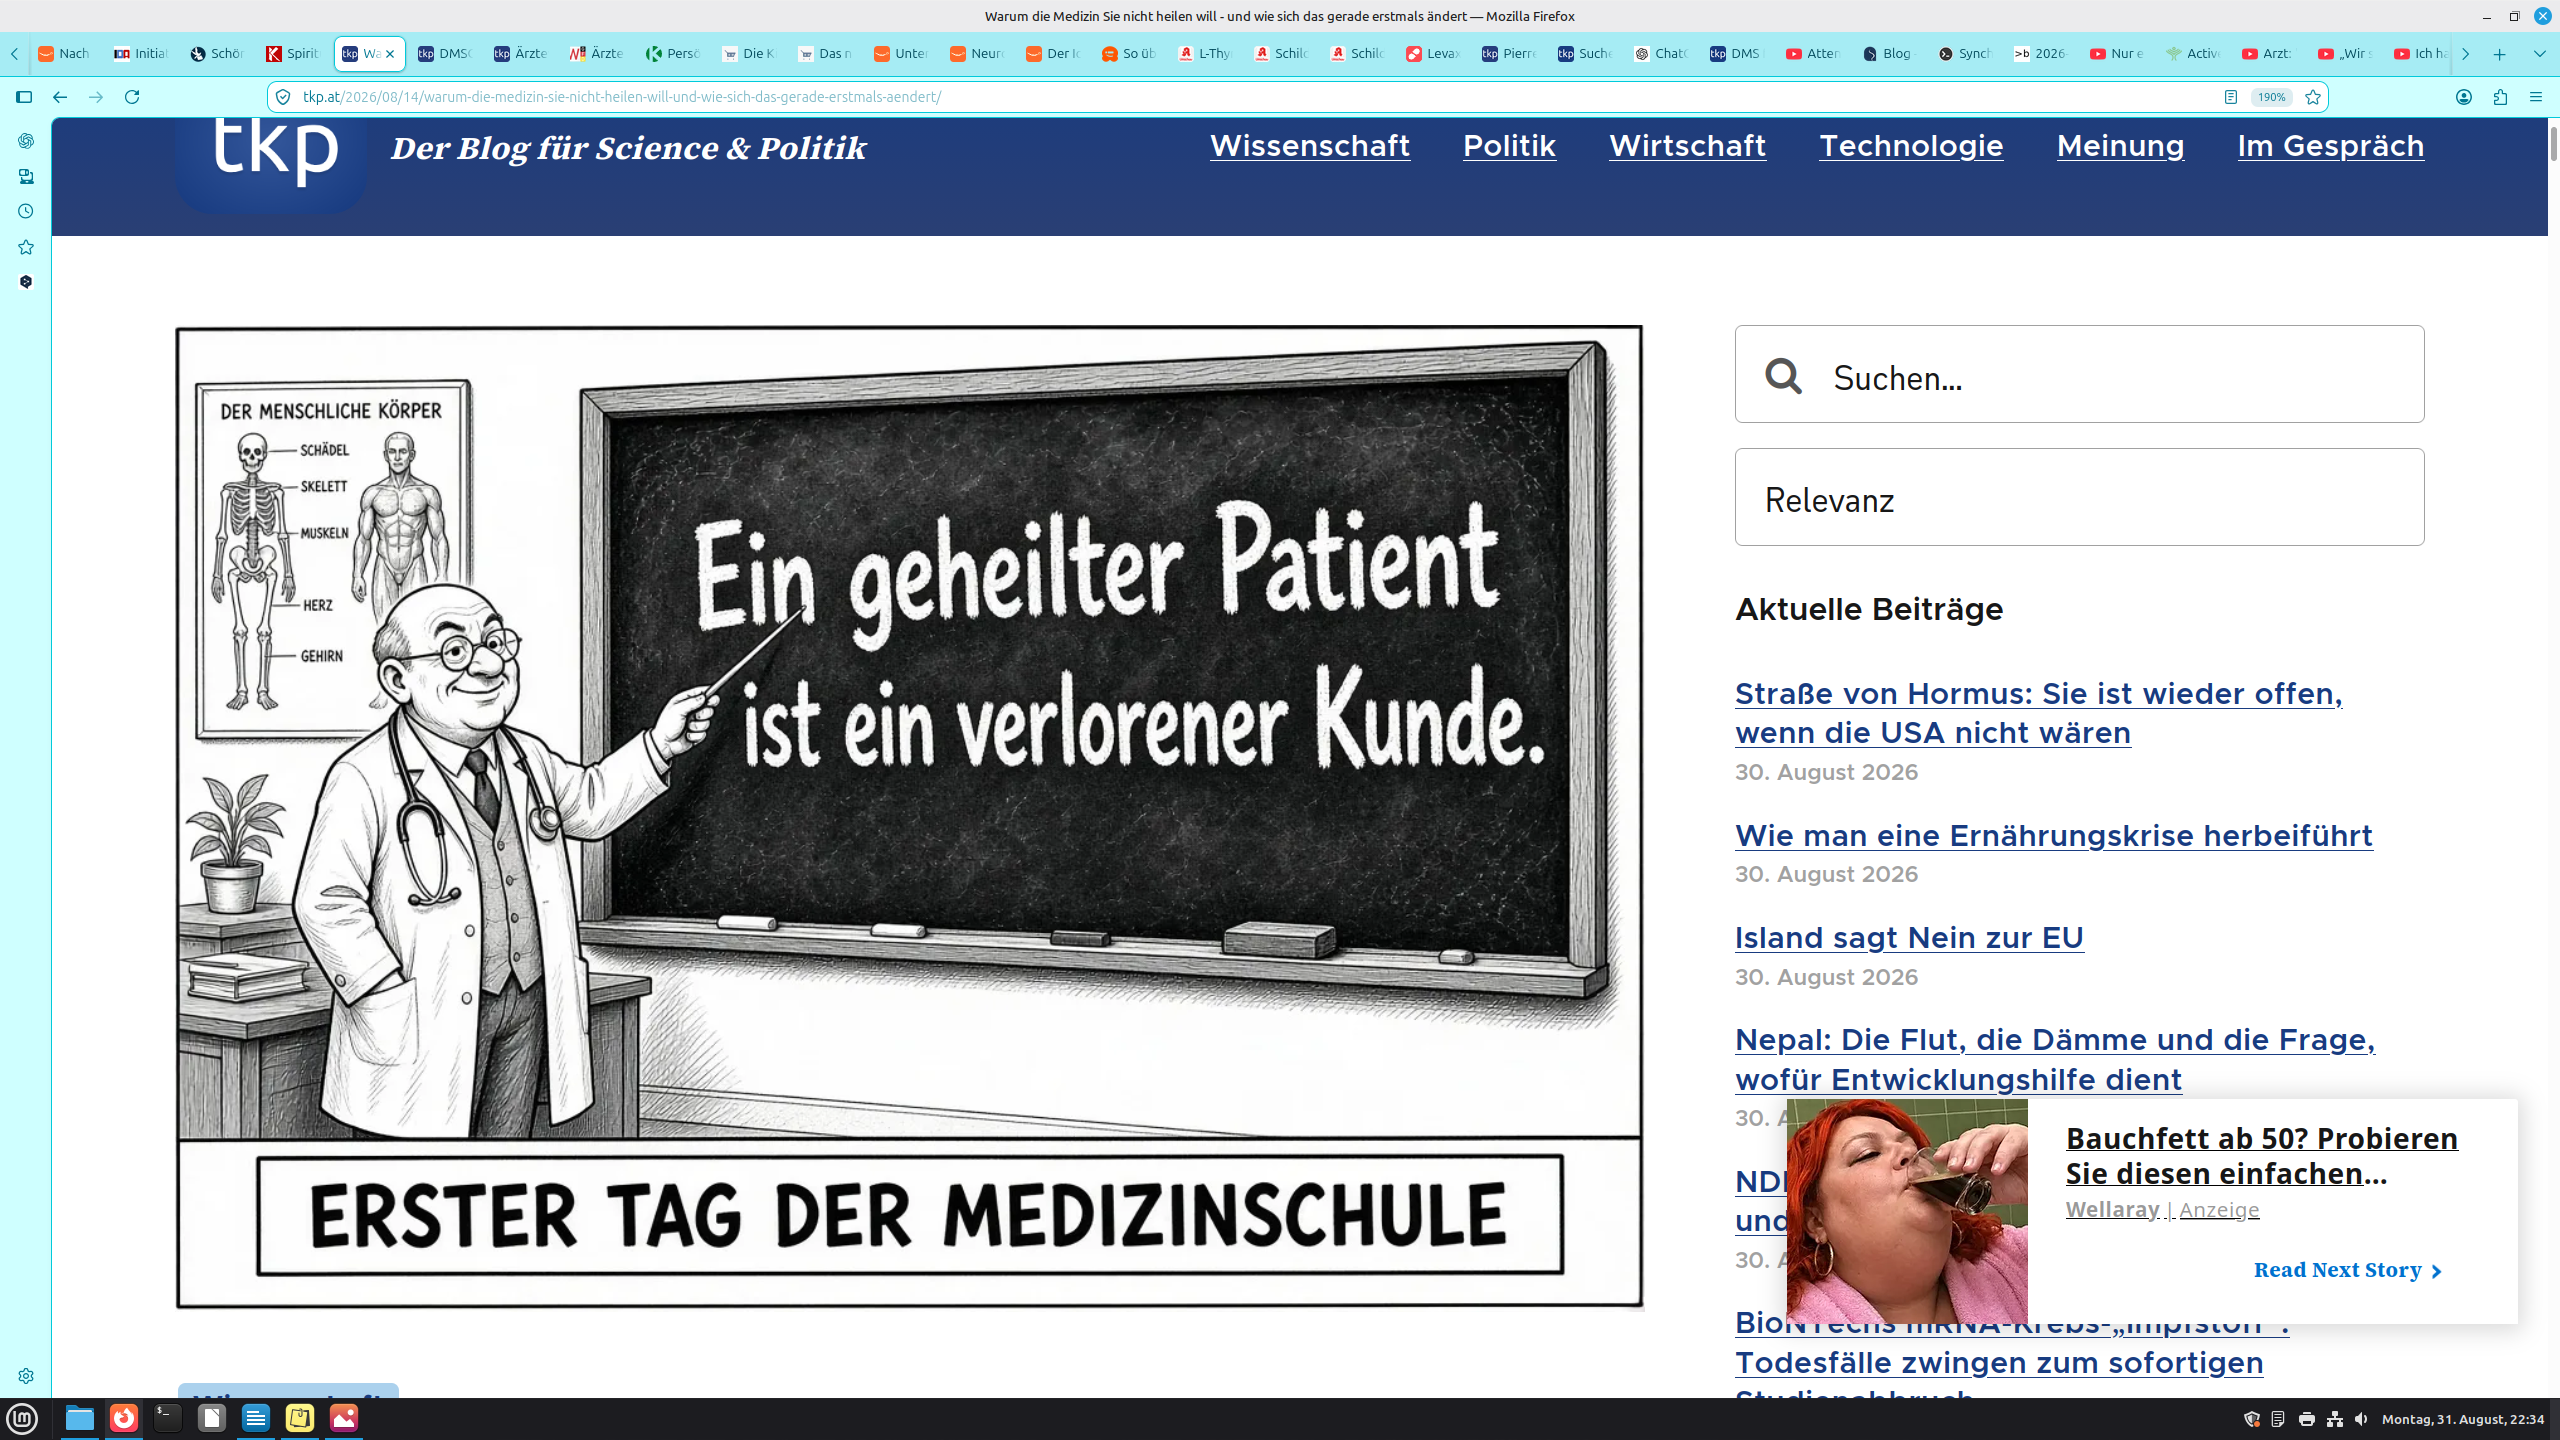
Task: Open the Terminal from taskbar
Action: coord(168,1418)
